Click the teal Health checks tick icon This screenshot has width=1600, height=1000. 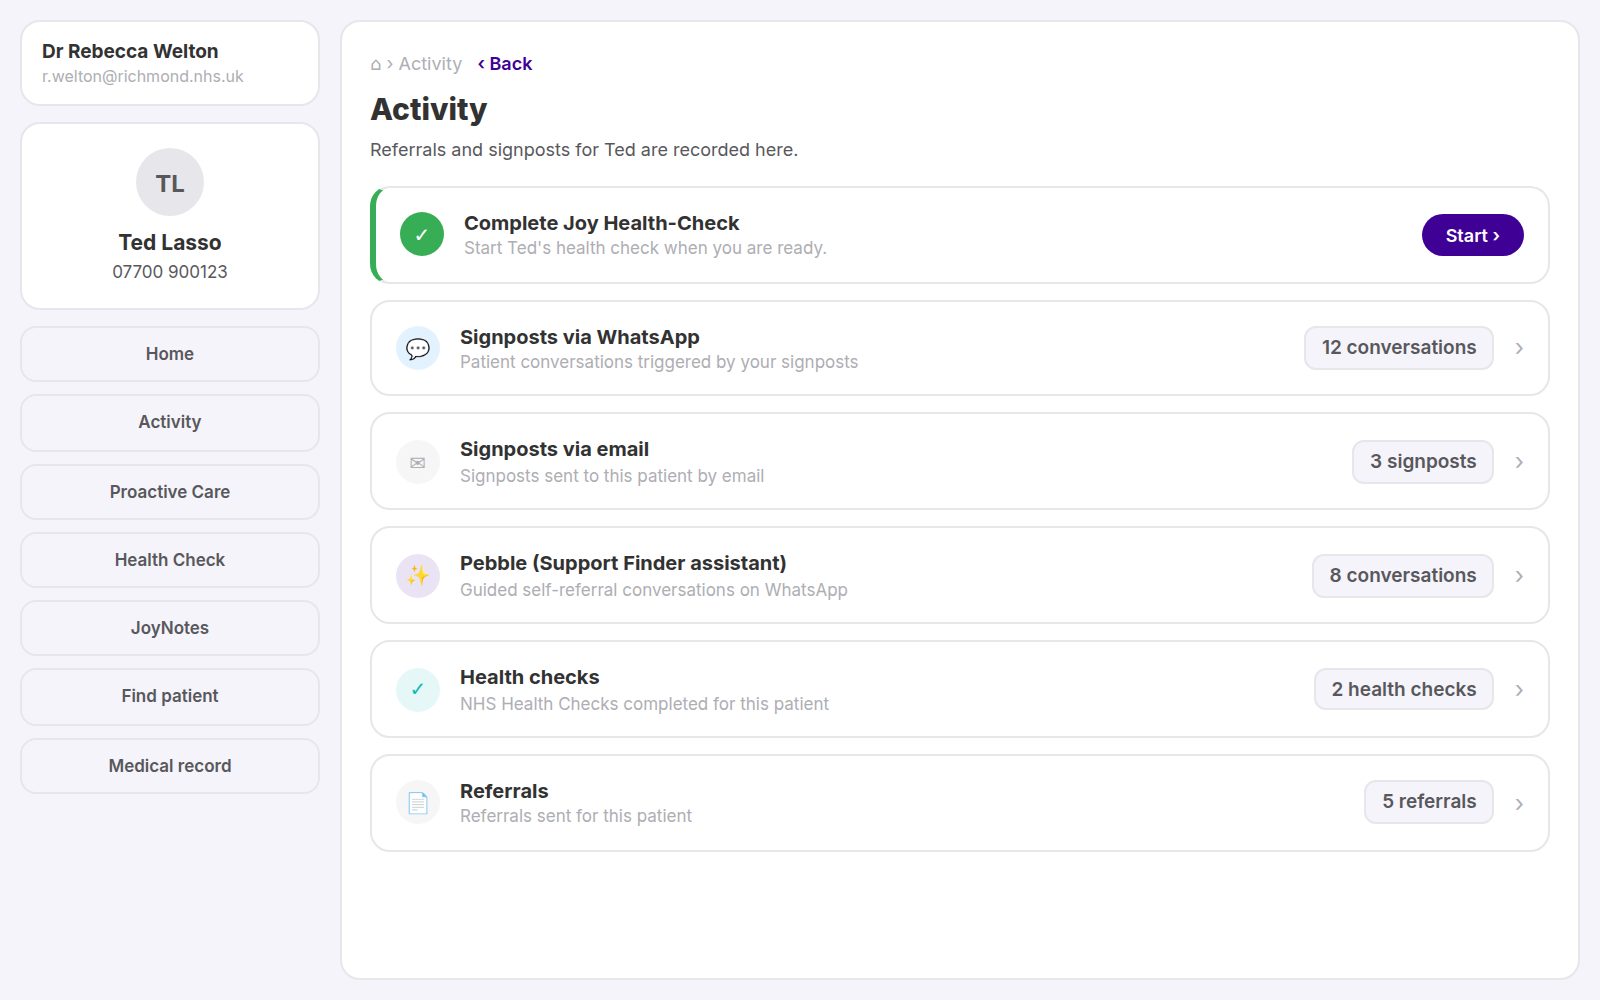(x=418, y=690)
